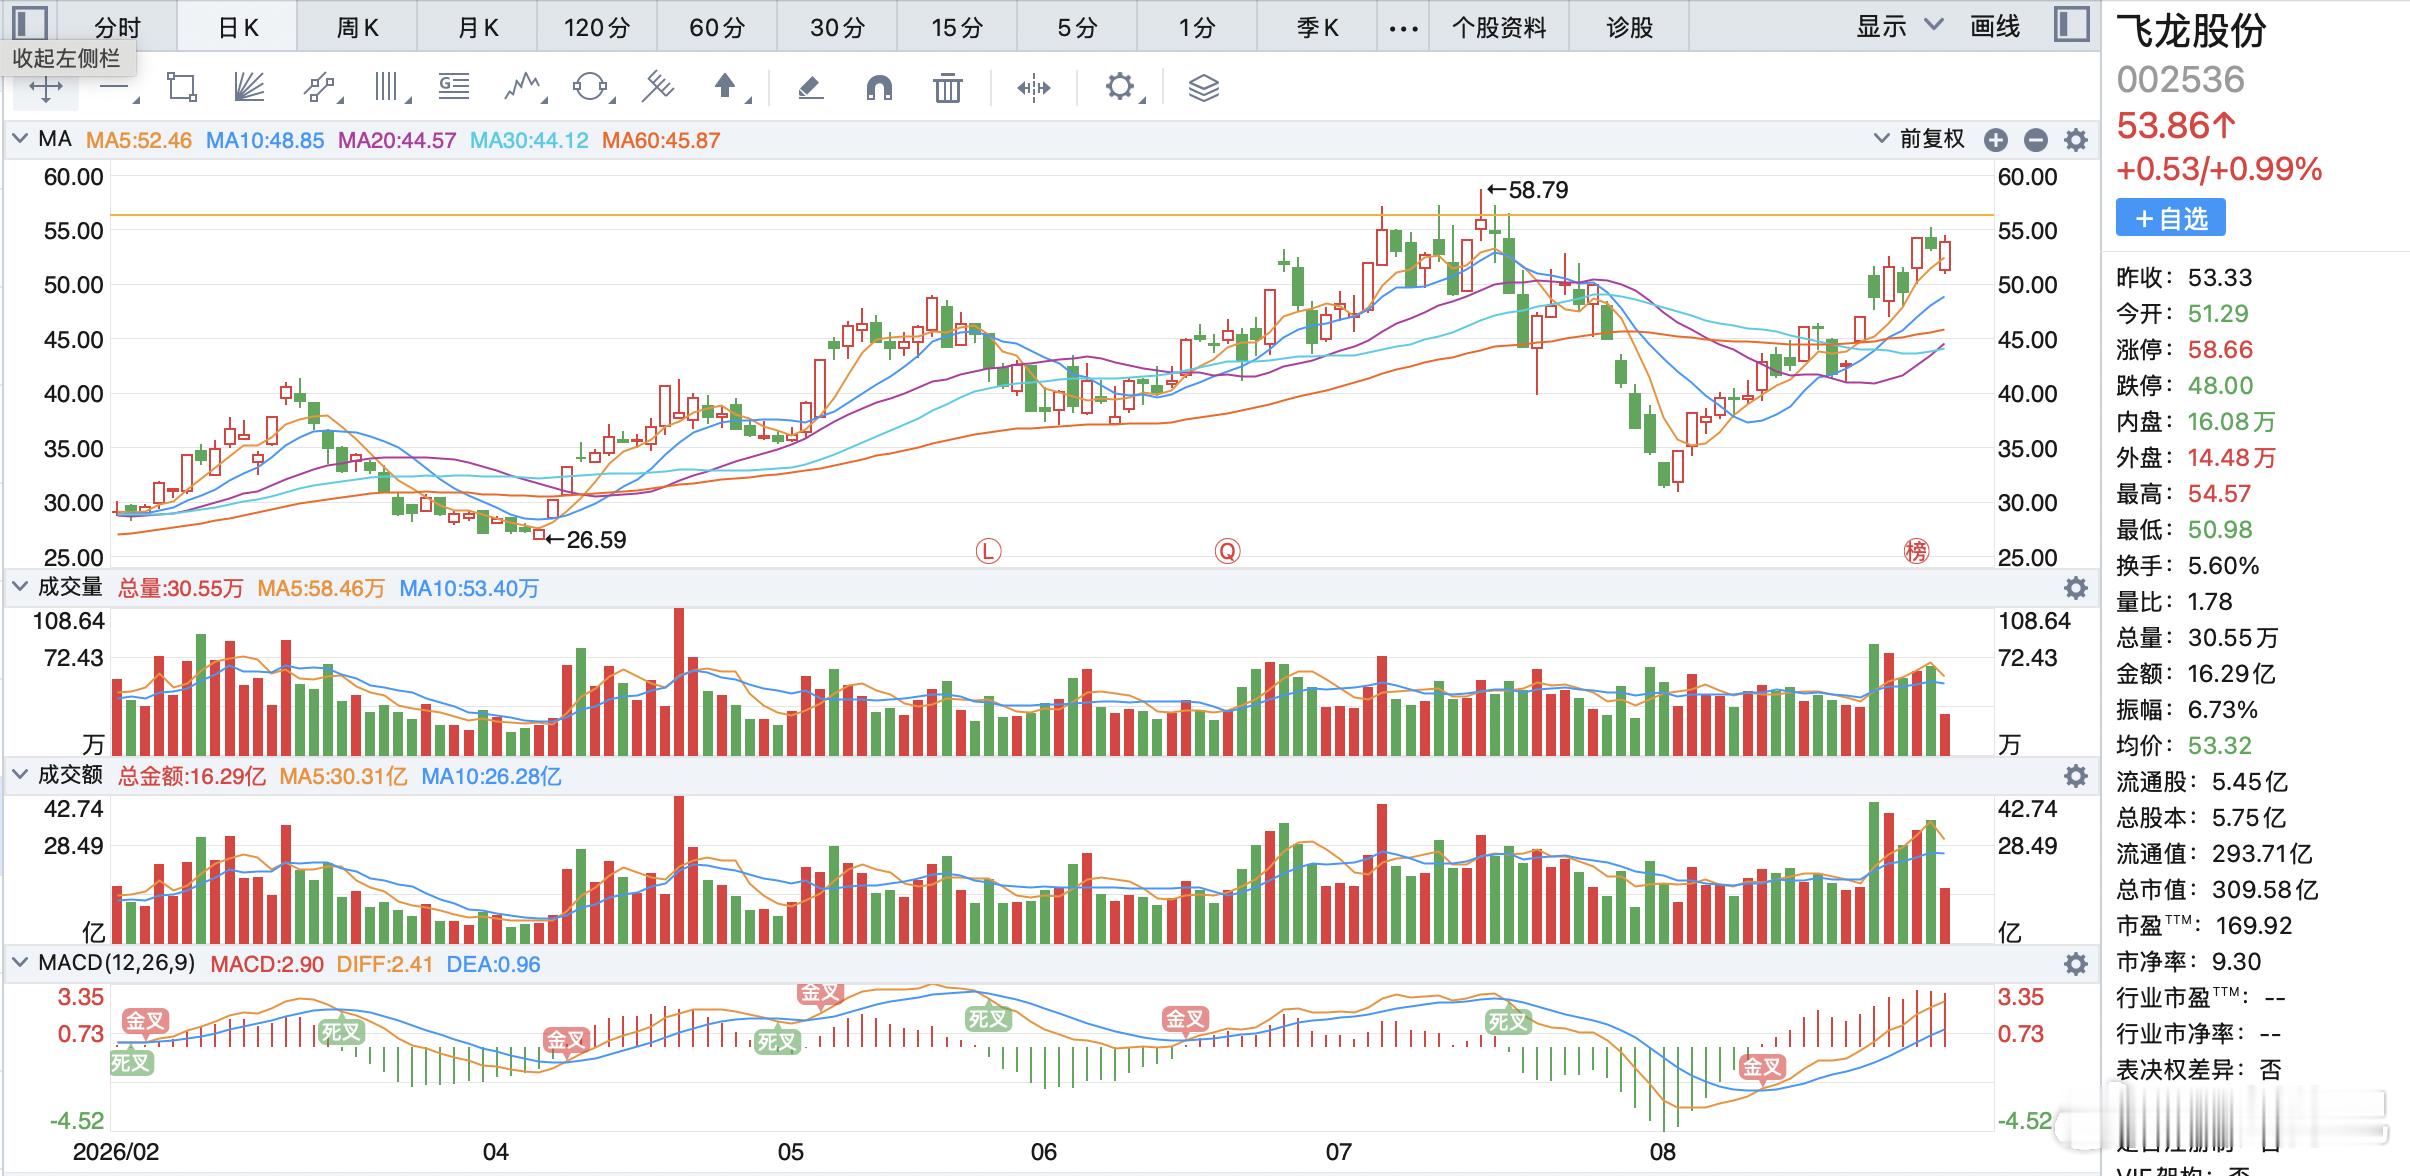Click the 画线 drawing button
This screenshot has height=1176, width=2410.
pyautogui.click(x=1995, y=27)
